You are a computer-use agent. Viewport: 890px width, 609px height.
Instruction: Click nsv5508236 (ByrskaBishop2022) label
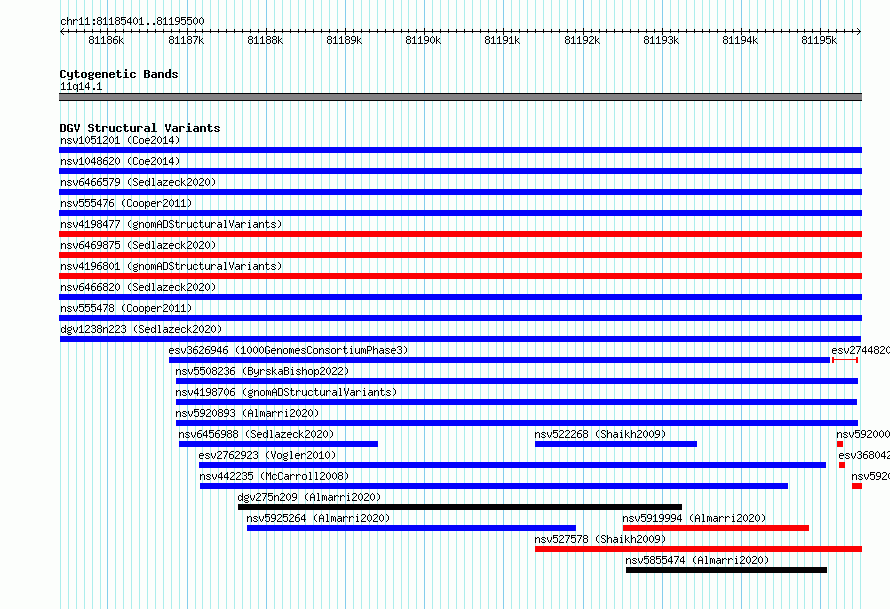(262, 371)
